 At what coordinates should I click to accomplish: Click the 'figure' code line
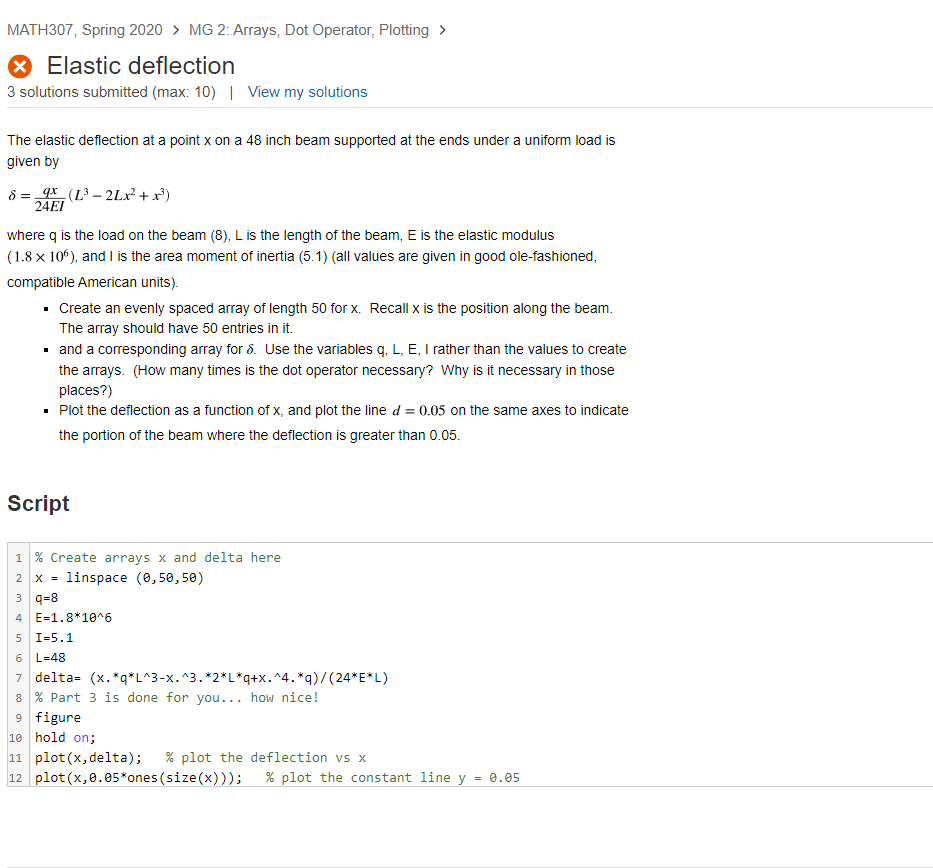click(x=58, y=717)
